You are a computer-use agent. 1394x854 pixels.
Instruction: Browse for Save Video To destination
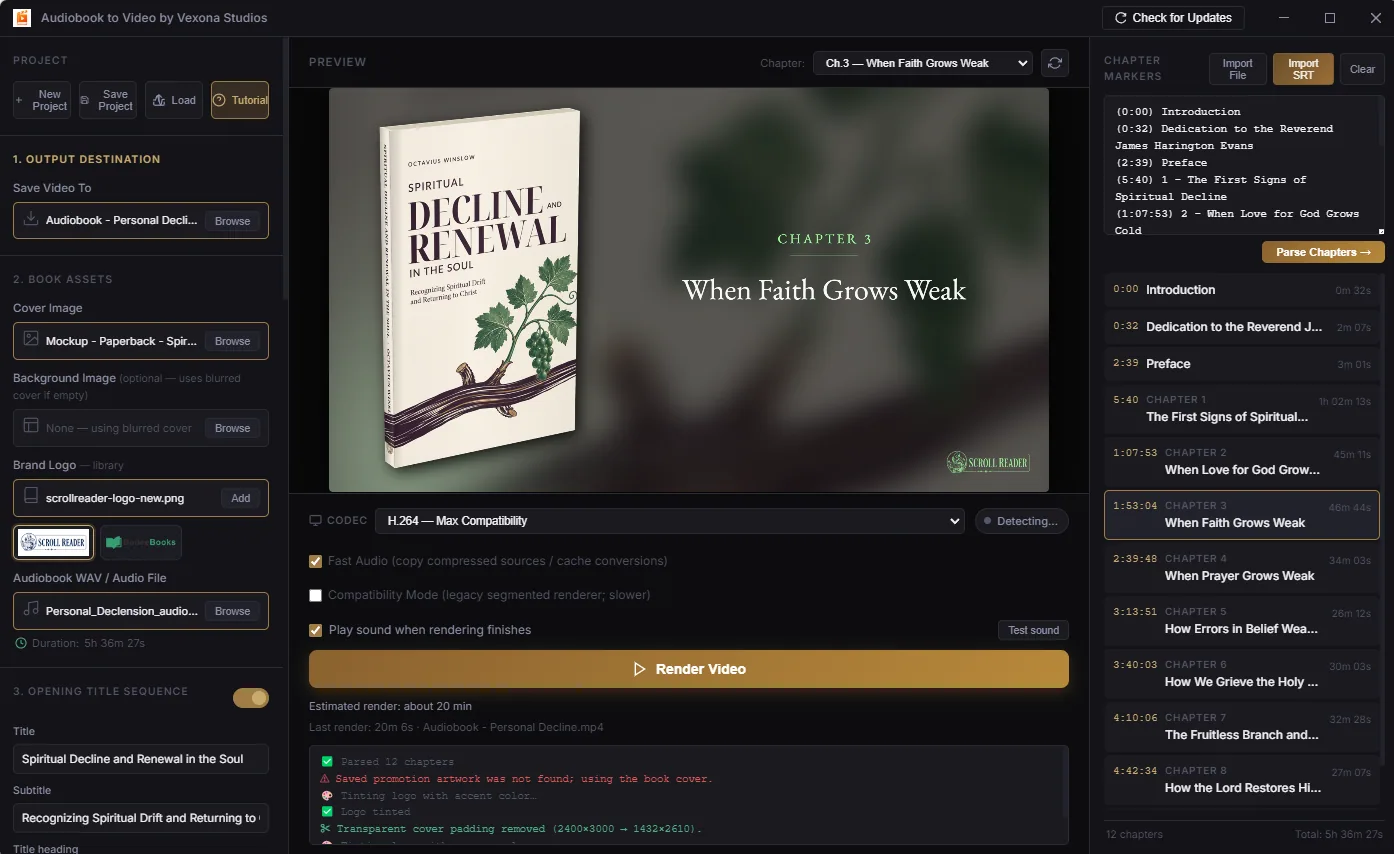[x=232, y=221]
